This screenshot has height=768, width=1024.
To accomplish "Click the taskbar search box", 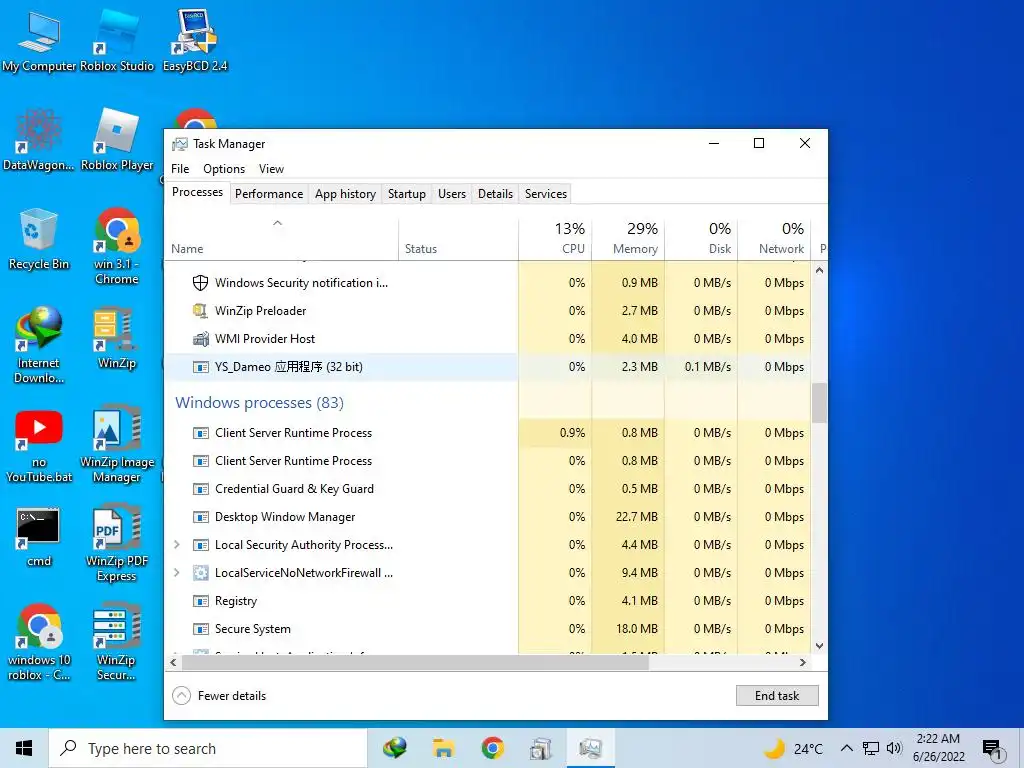I will [208, 748].
